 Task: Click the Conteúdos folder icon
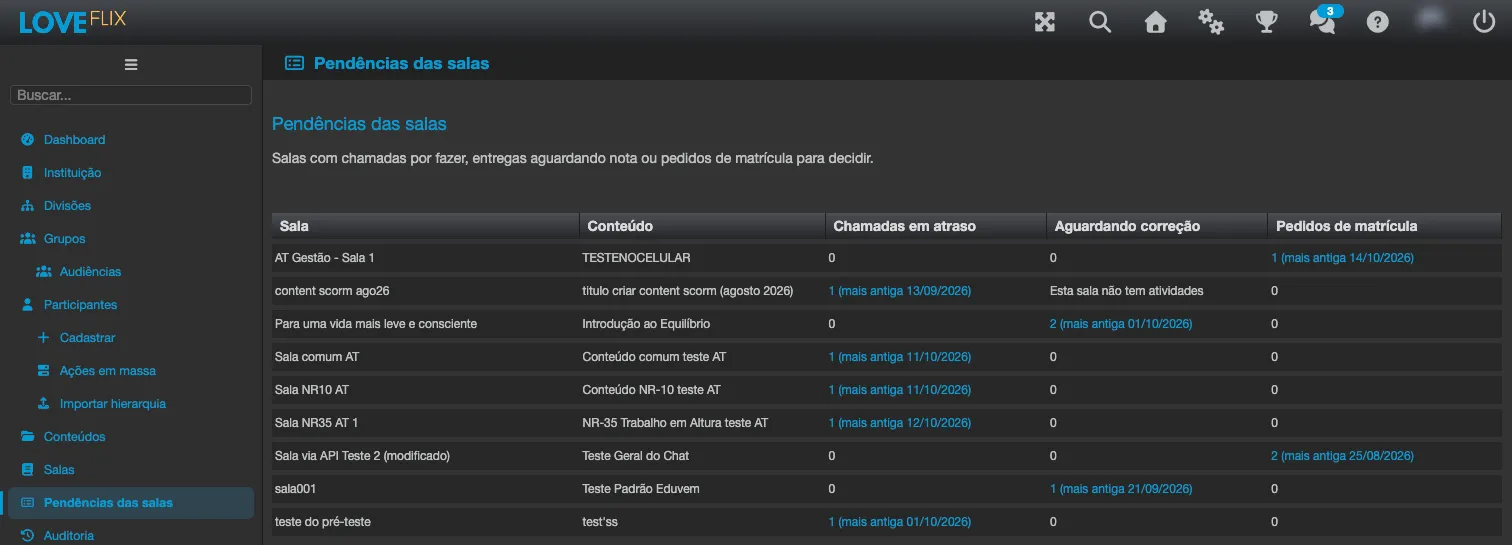pos(28,436)
